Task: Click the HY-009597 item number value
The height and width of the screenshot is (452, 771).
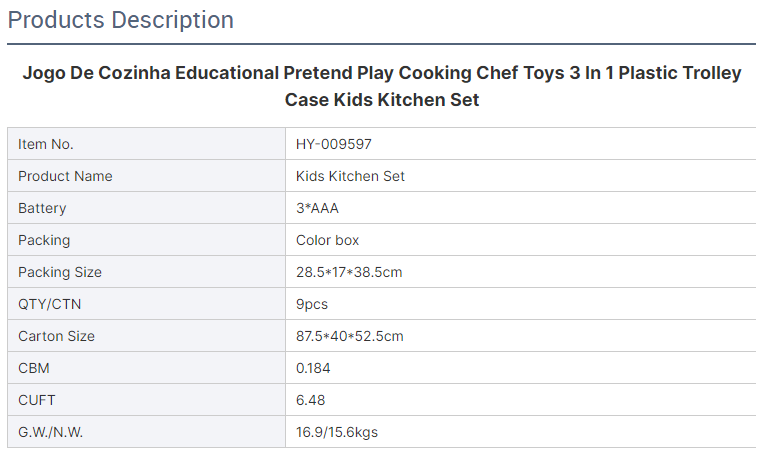Action: tap(333, 144)
